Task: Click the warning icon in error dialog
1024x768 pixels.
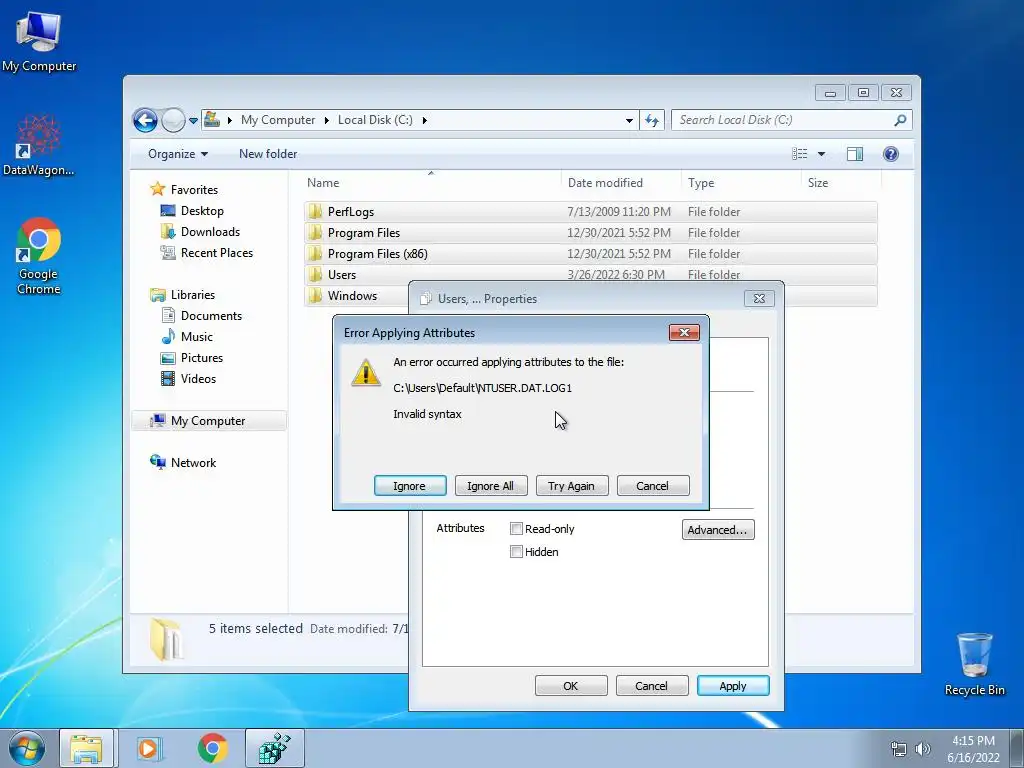Action: click(366, 373)
